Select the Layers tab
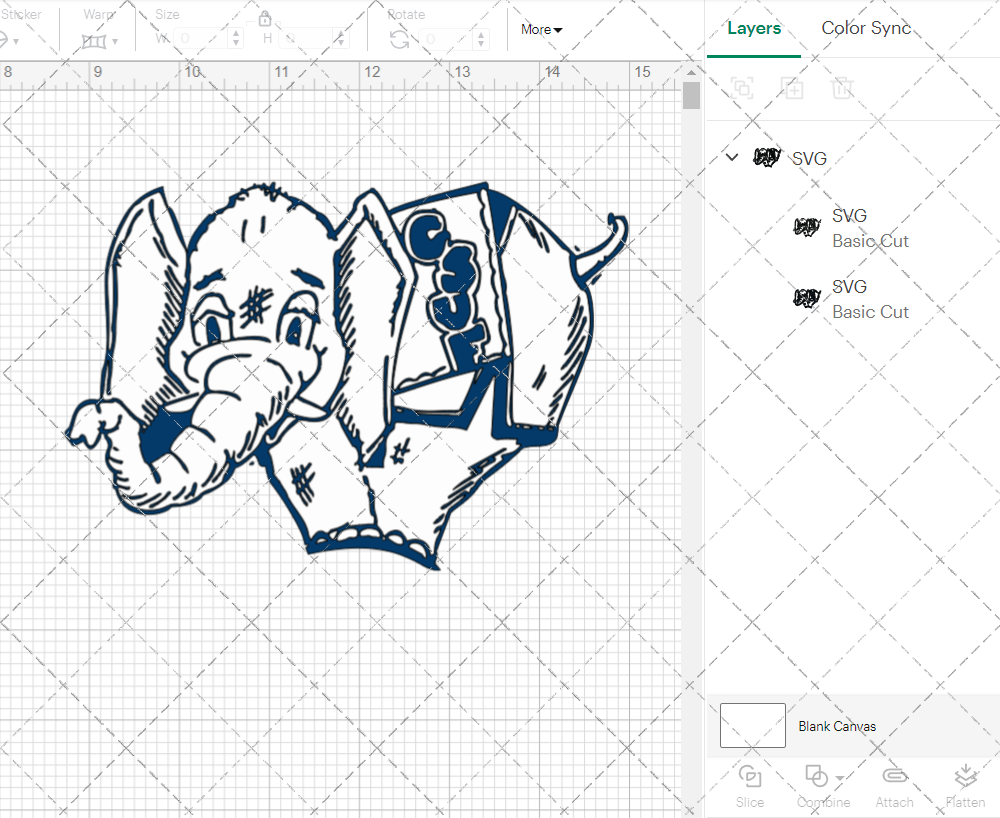Screen dimensions: 1000x818 754,28
